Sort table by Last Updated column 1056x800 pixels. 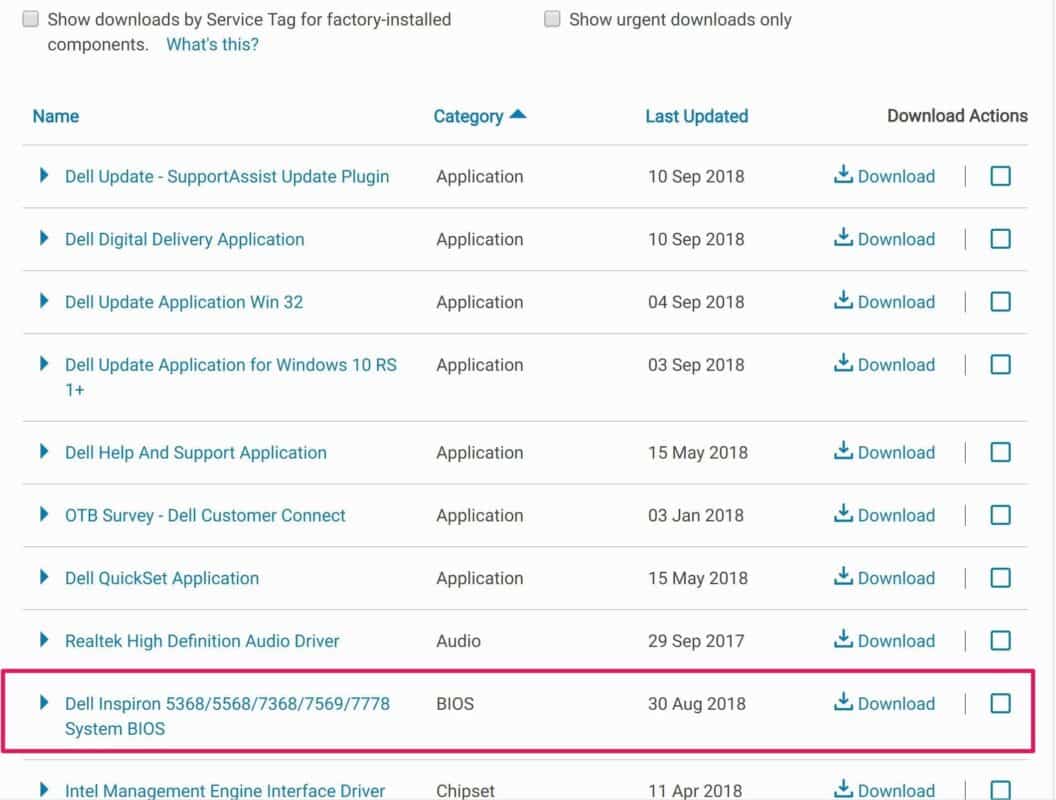coord(696,116)
